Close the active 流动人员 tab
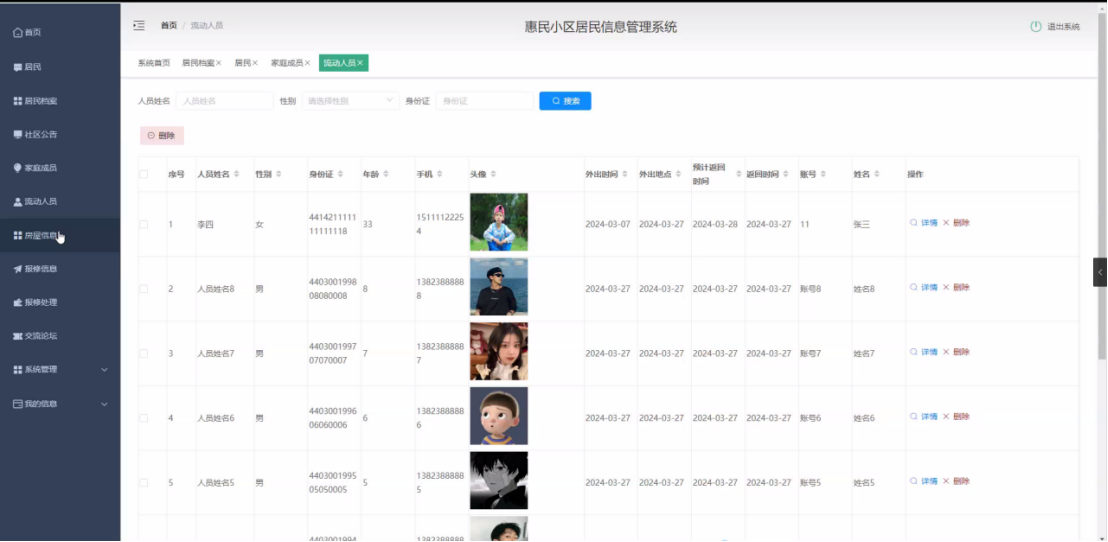The height and width of the screenshot is (542, 1108). 360,63
